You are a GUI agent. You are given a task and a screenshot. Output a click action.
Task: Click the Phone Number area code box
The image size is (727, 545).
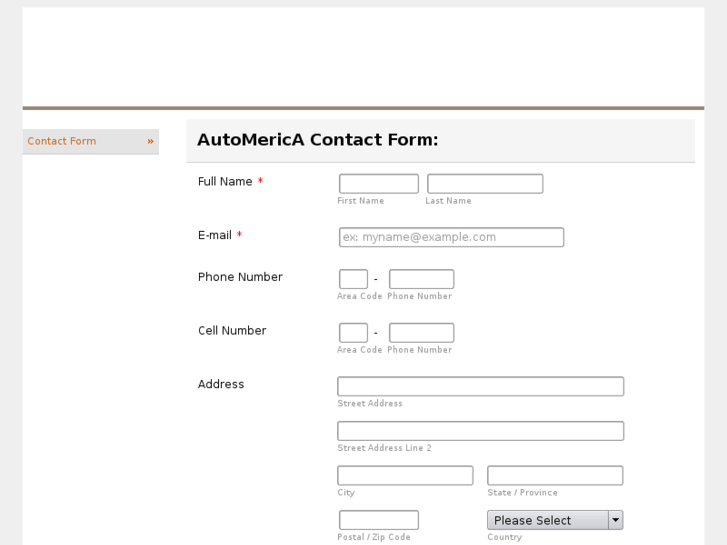353,279
